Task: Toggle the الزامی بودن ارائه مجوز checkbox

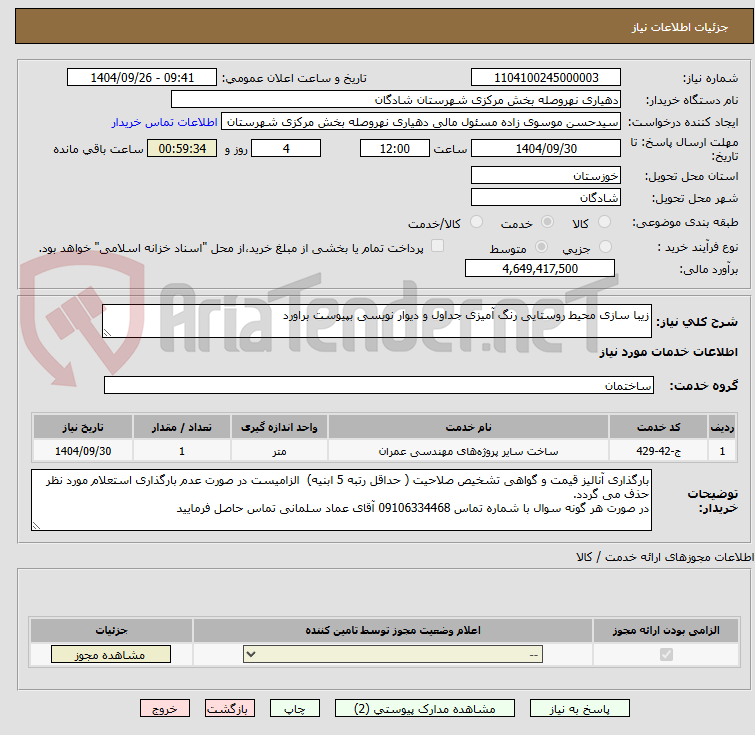Action: [x=666, y=654]
